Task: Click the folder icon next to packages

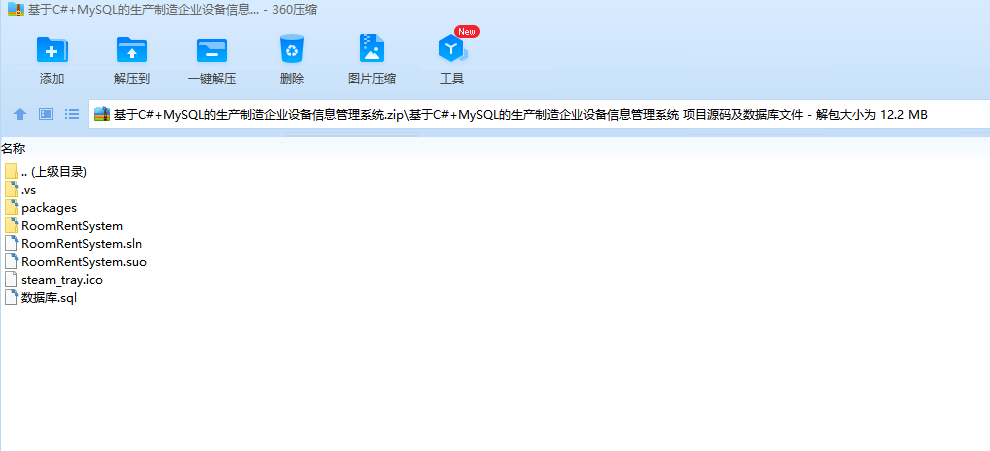Action: pyautogui.click(x=11, y=207)
